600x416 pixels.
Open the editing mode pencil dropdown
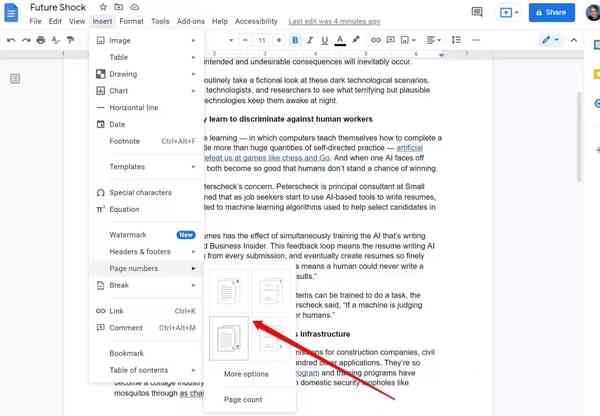click(551, 40)
